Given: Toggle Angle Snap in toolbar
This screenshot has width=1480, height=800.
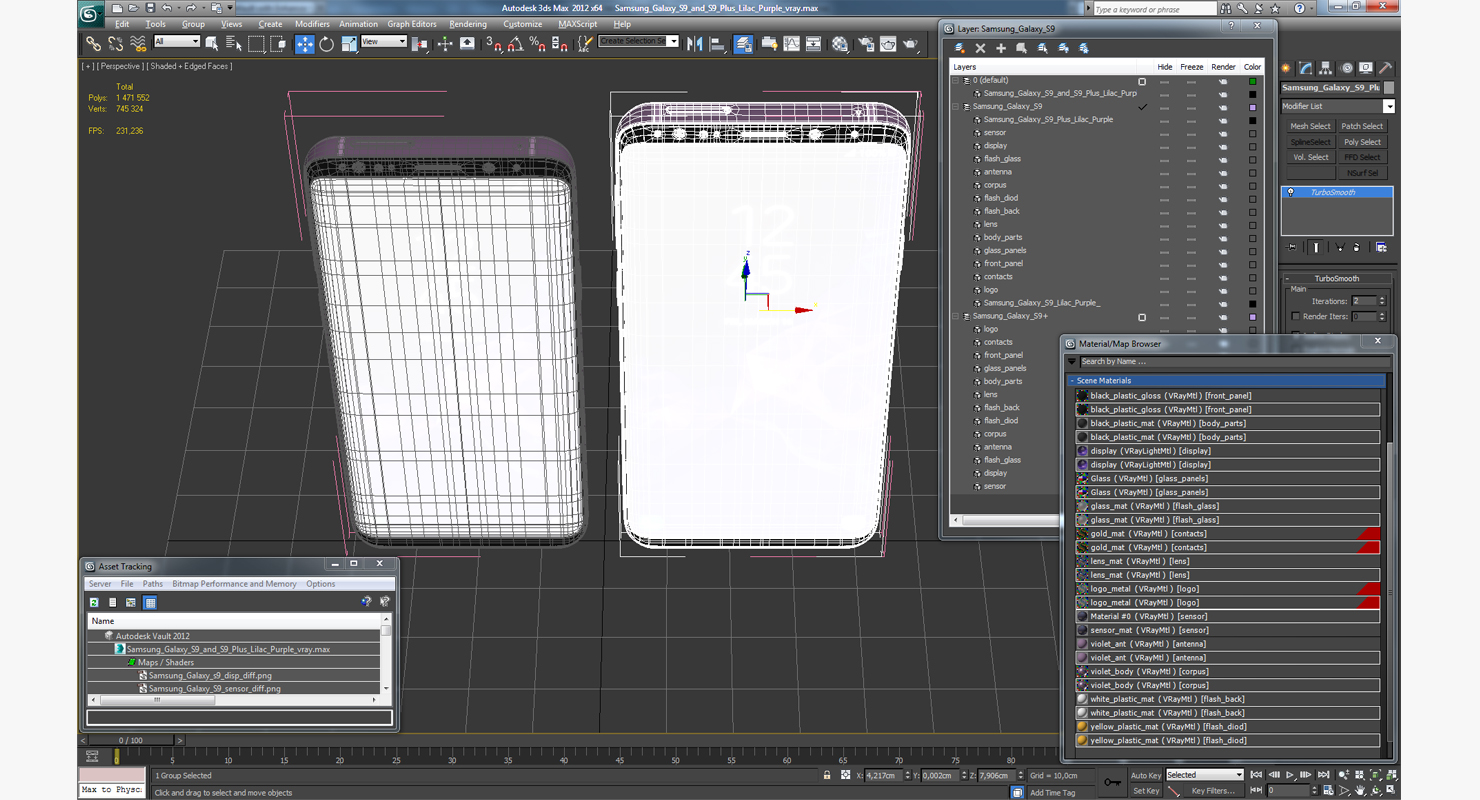Looking at the screenshot, I should [x=515, y=43].
